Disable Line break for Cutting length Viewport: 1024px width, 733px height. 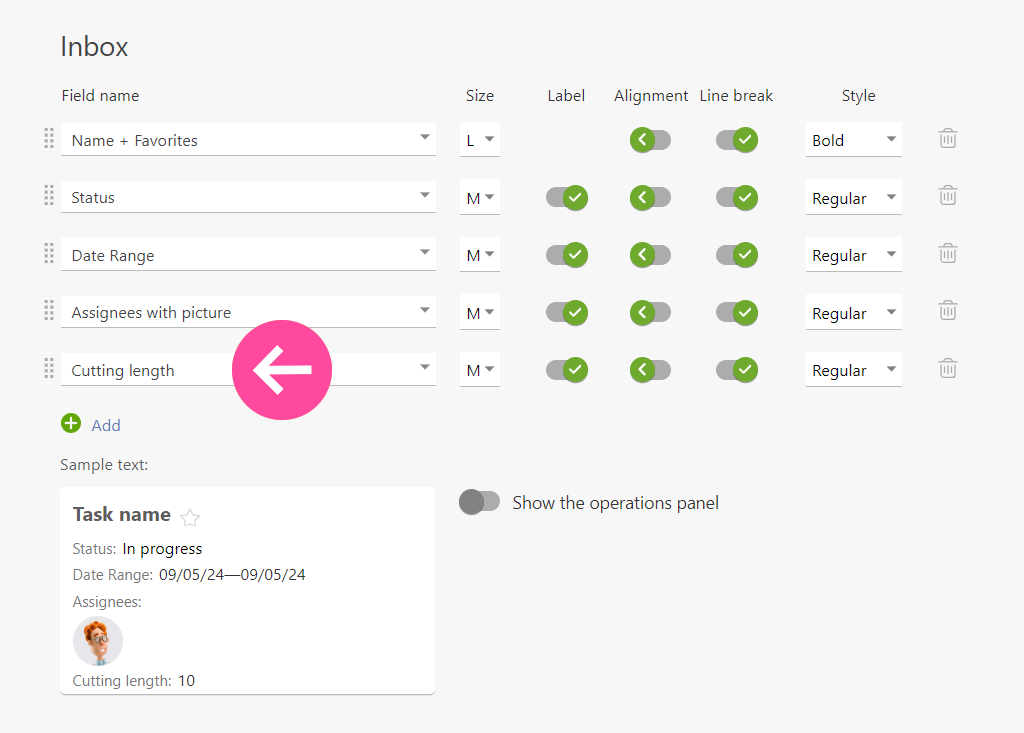click(737, 370)
